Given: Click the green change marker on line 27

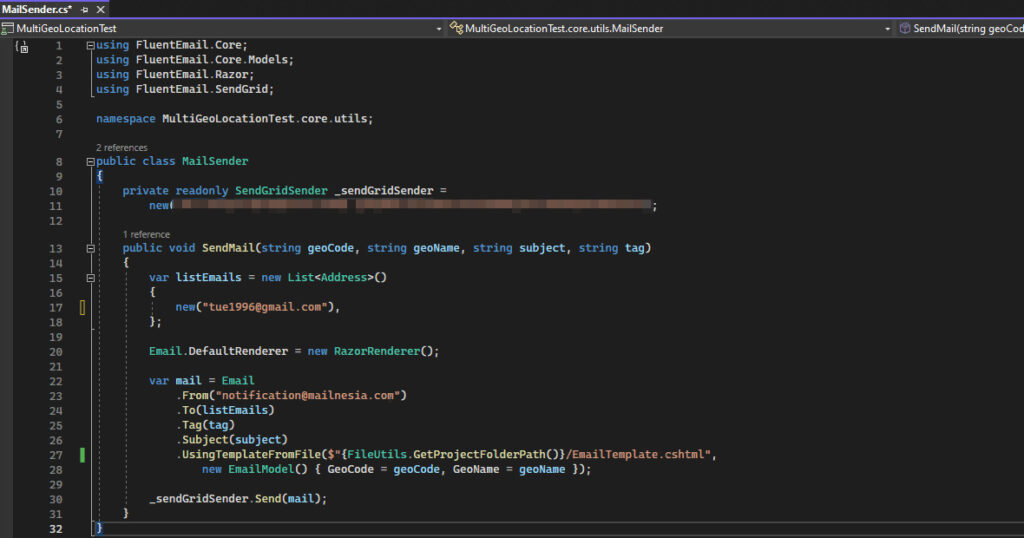Looking at the screenshot, I should coord(83,455).
